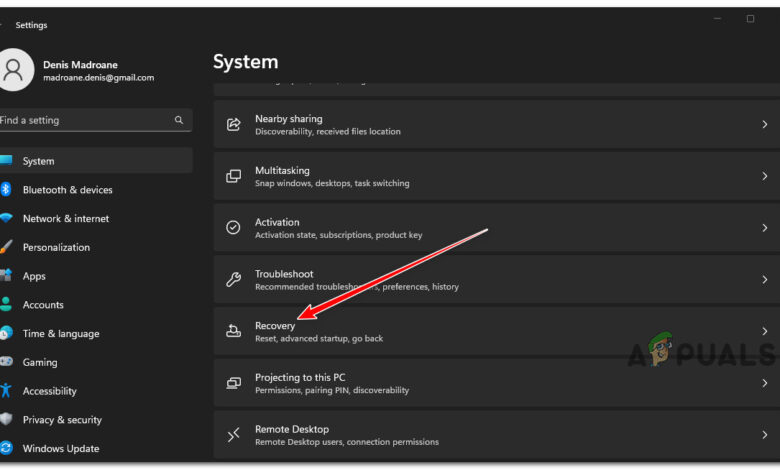Click the madroane.denis@gmail.com email text

click(98, 78)
